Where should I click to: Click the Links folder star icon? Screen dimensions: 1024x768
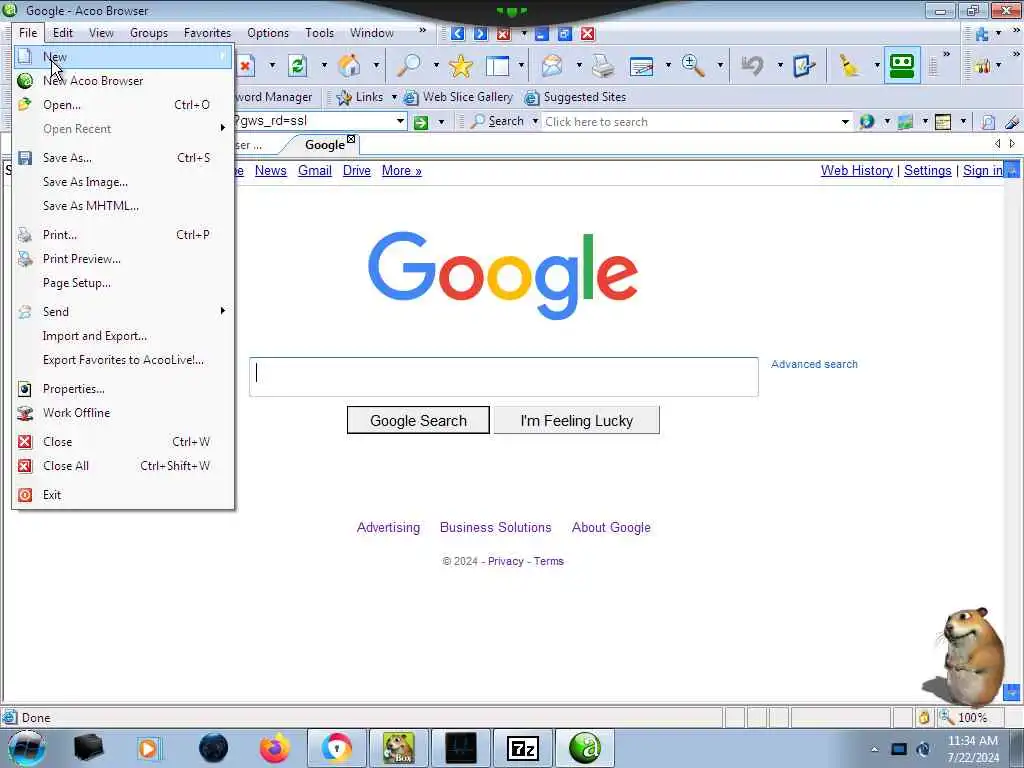point(344,97)
